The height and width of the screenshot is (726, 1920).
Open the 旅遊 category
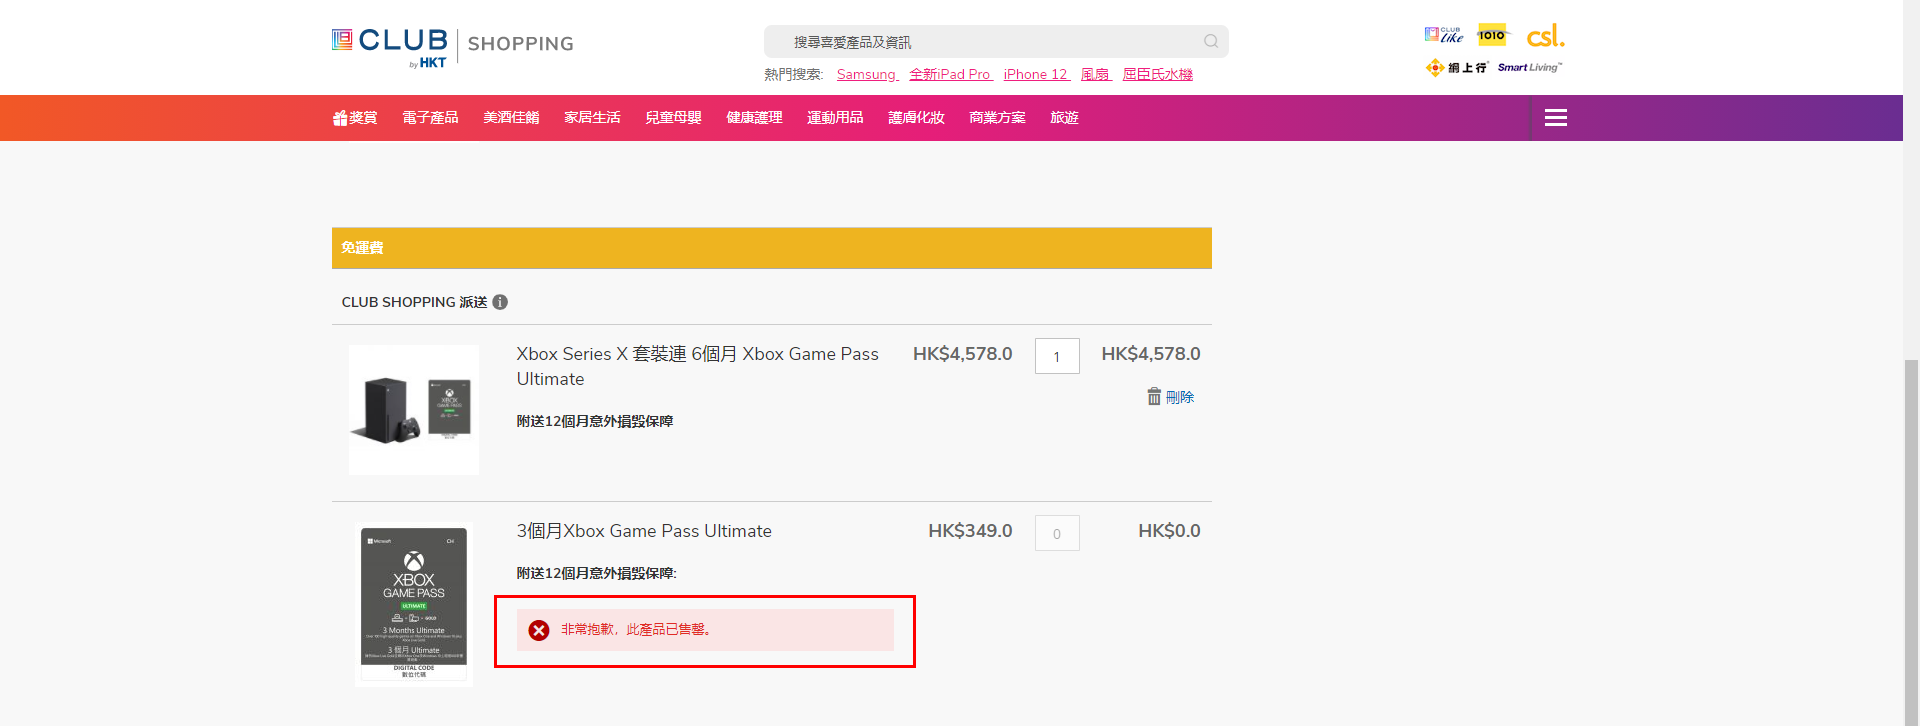point(1064,118)
